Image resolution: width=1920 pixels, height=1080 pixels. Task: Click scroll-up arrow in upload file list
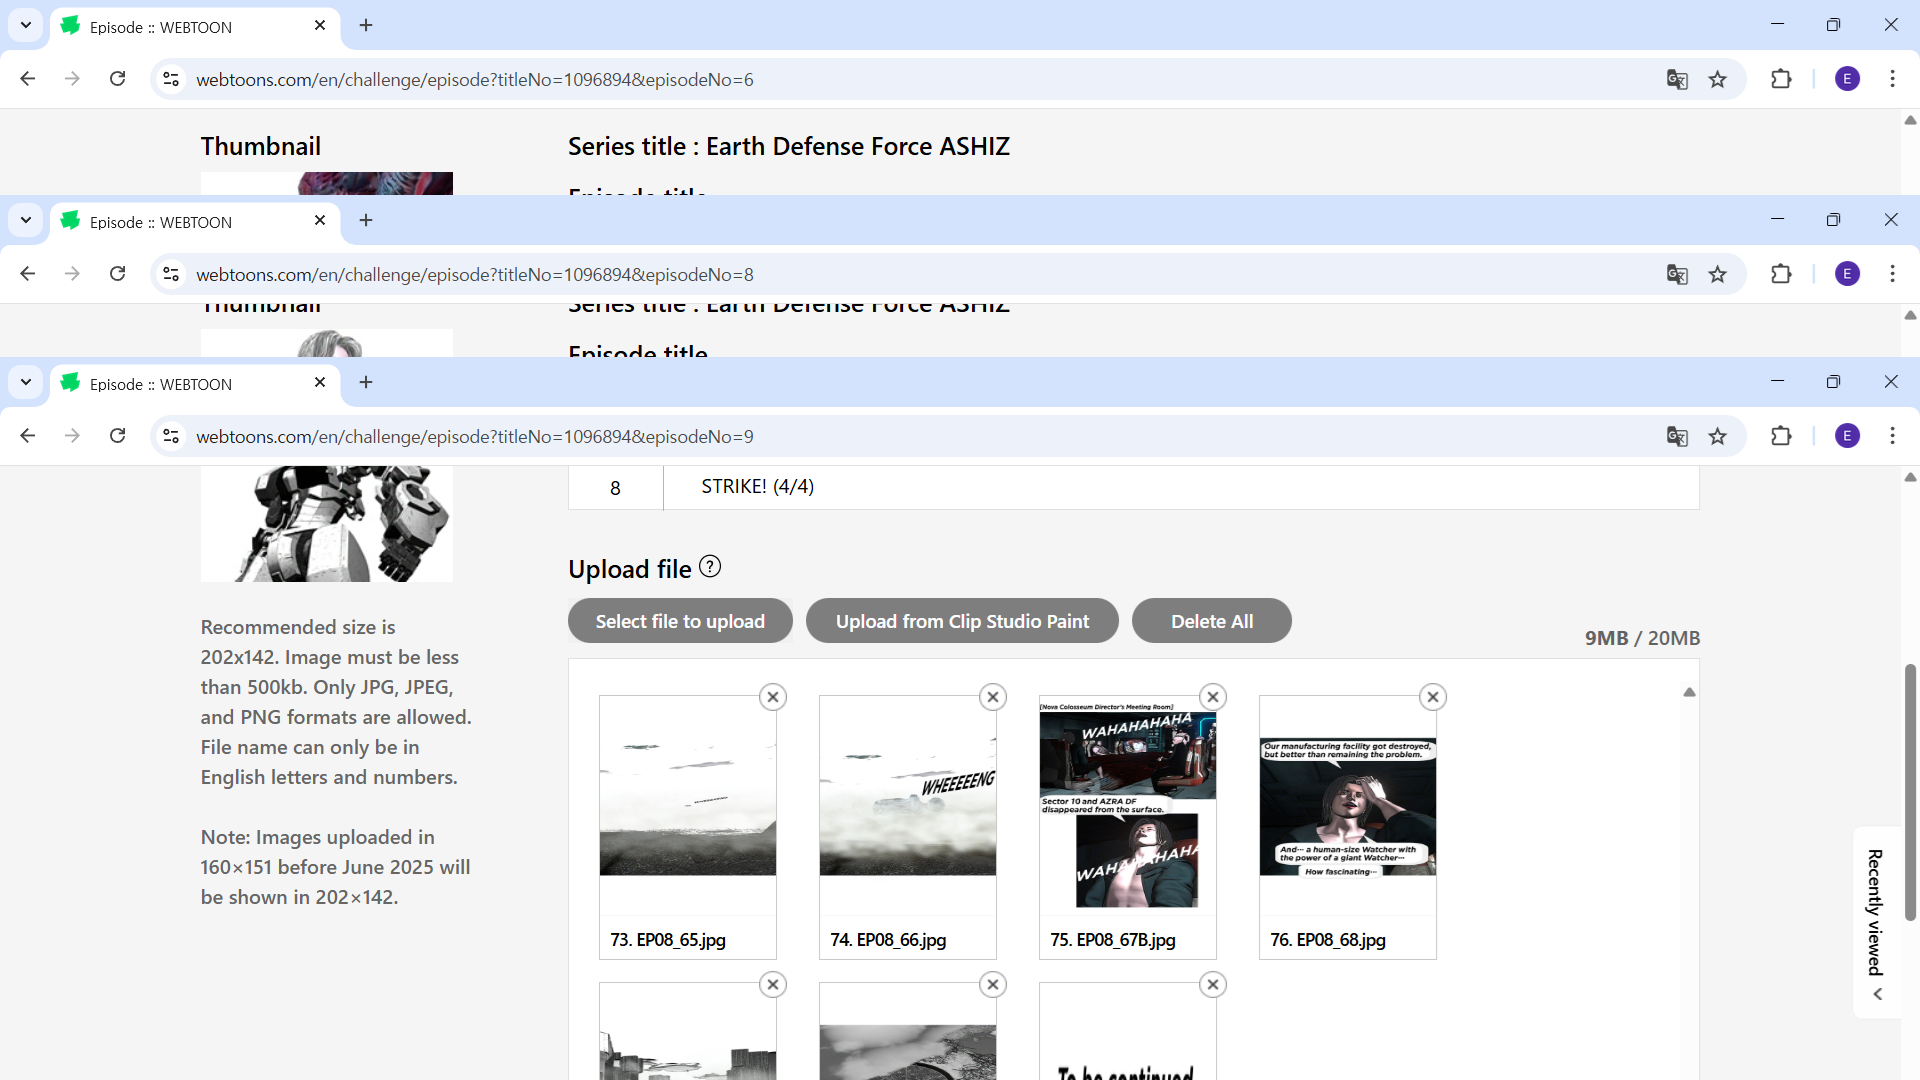(x=1689, y=692)
